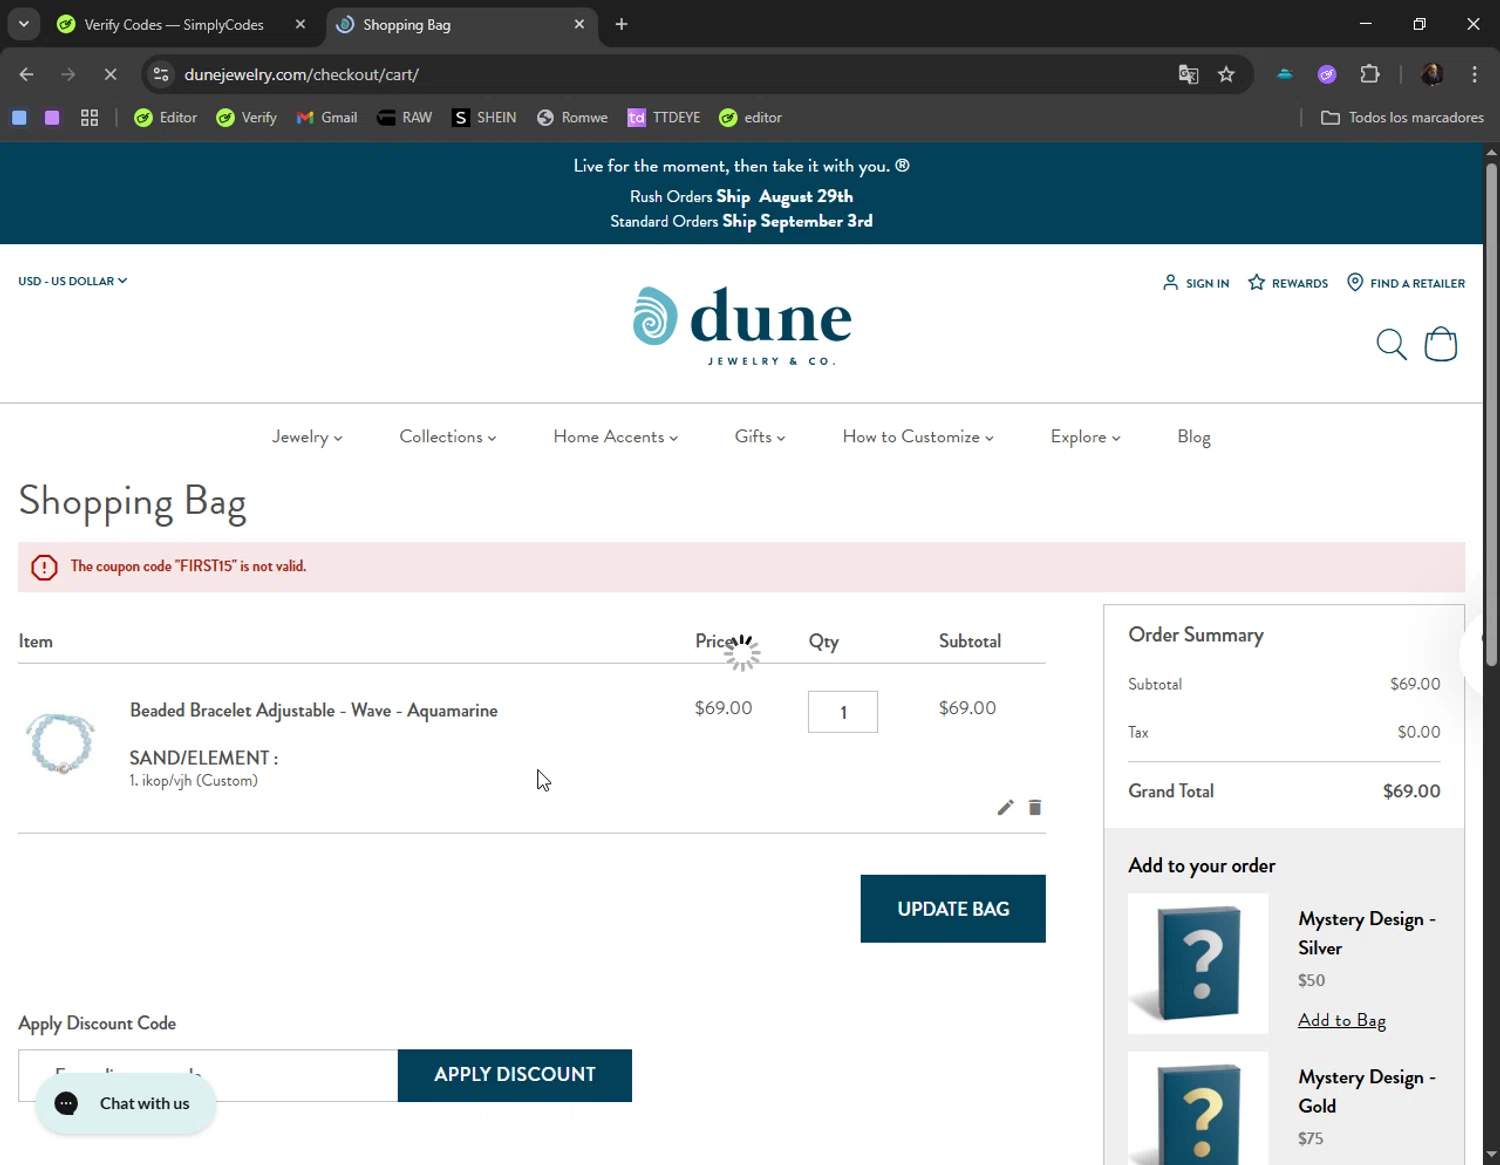This screenshot has width=1500, height=1165.
Task: Go back to previous page
Action: point(27,74)
